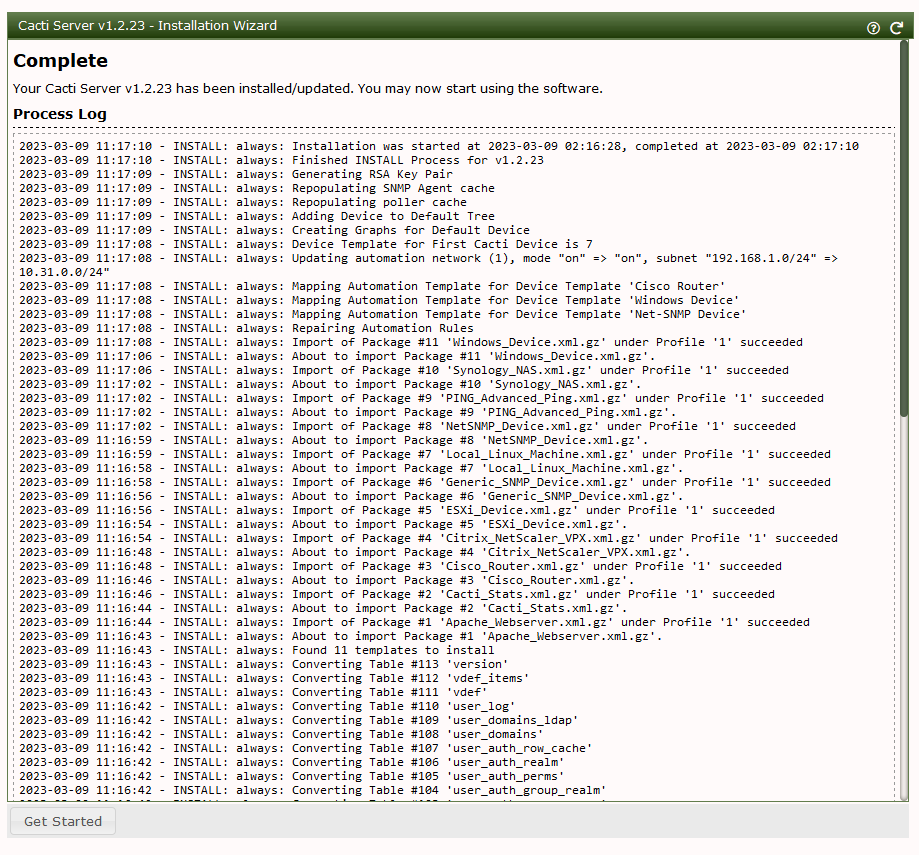This screenshot has height=855, width=919.
Task: Click log line 'Creating Graphs for Default Device'
Action: [274, 231]
